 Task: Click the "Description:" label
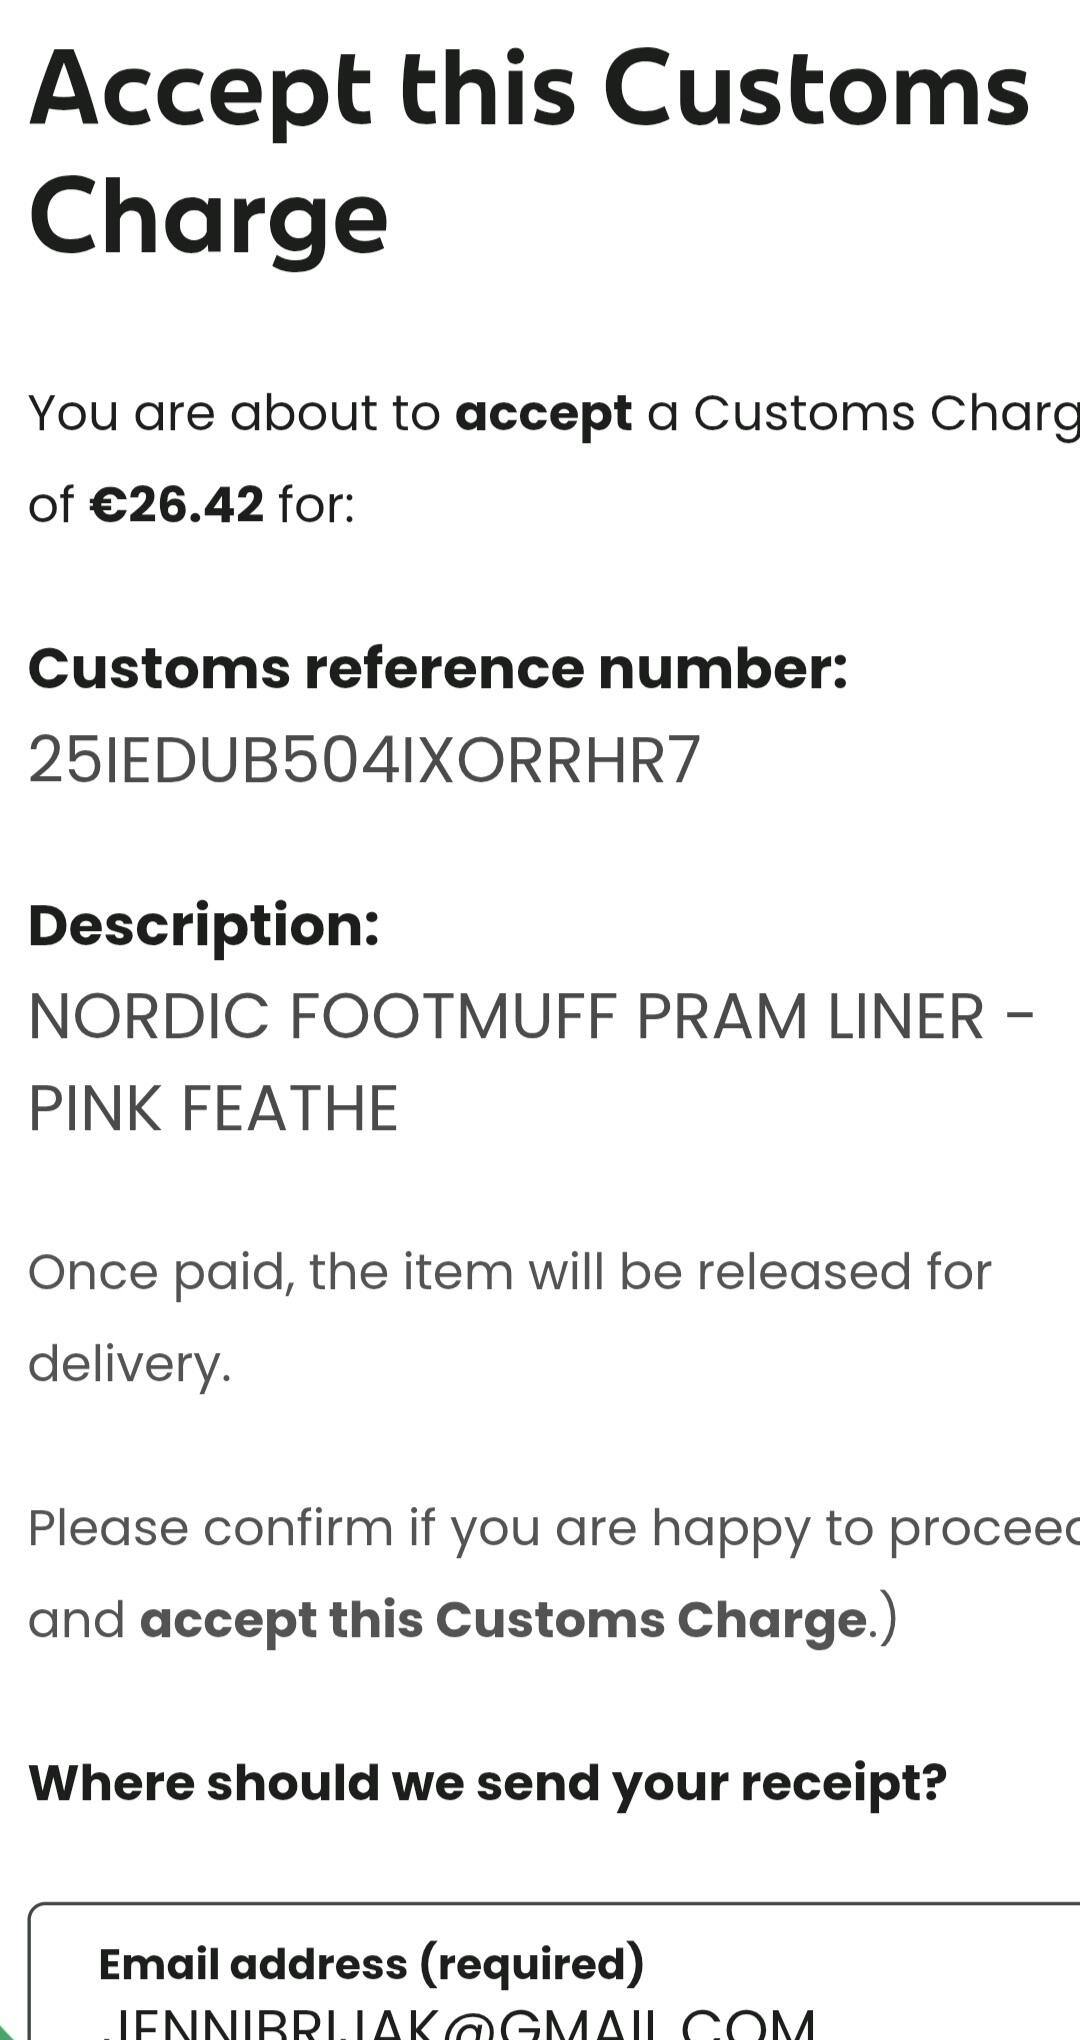204,925
